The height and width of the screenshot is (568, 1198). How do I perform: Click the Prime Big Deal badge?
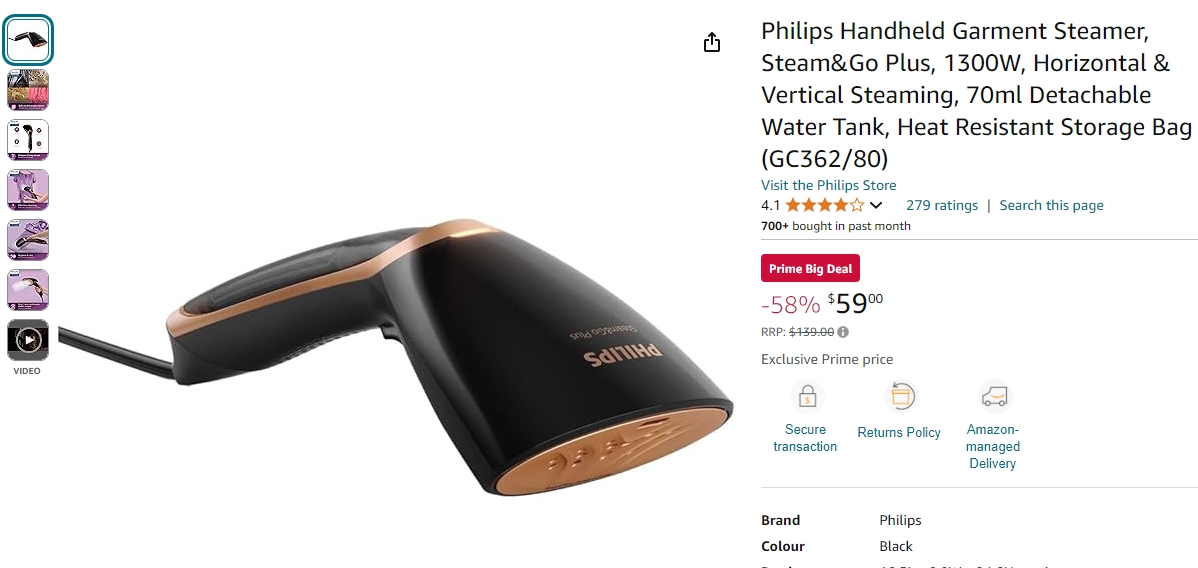pos(810,268)
